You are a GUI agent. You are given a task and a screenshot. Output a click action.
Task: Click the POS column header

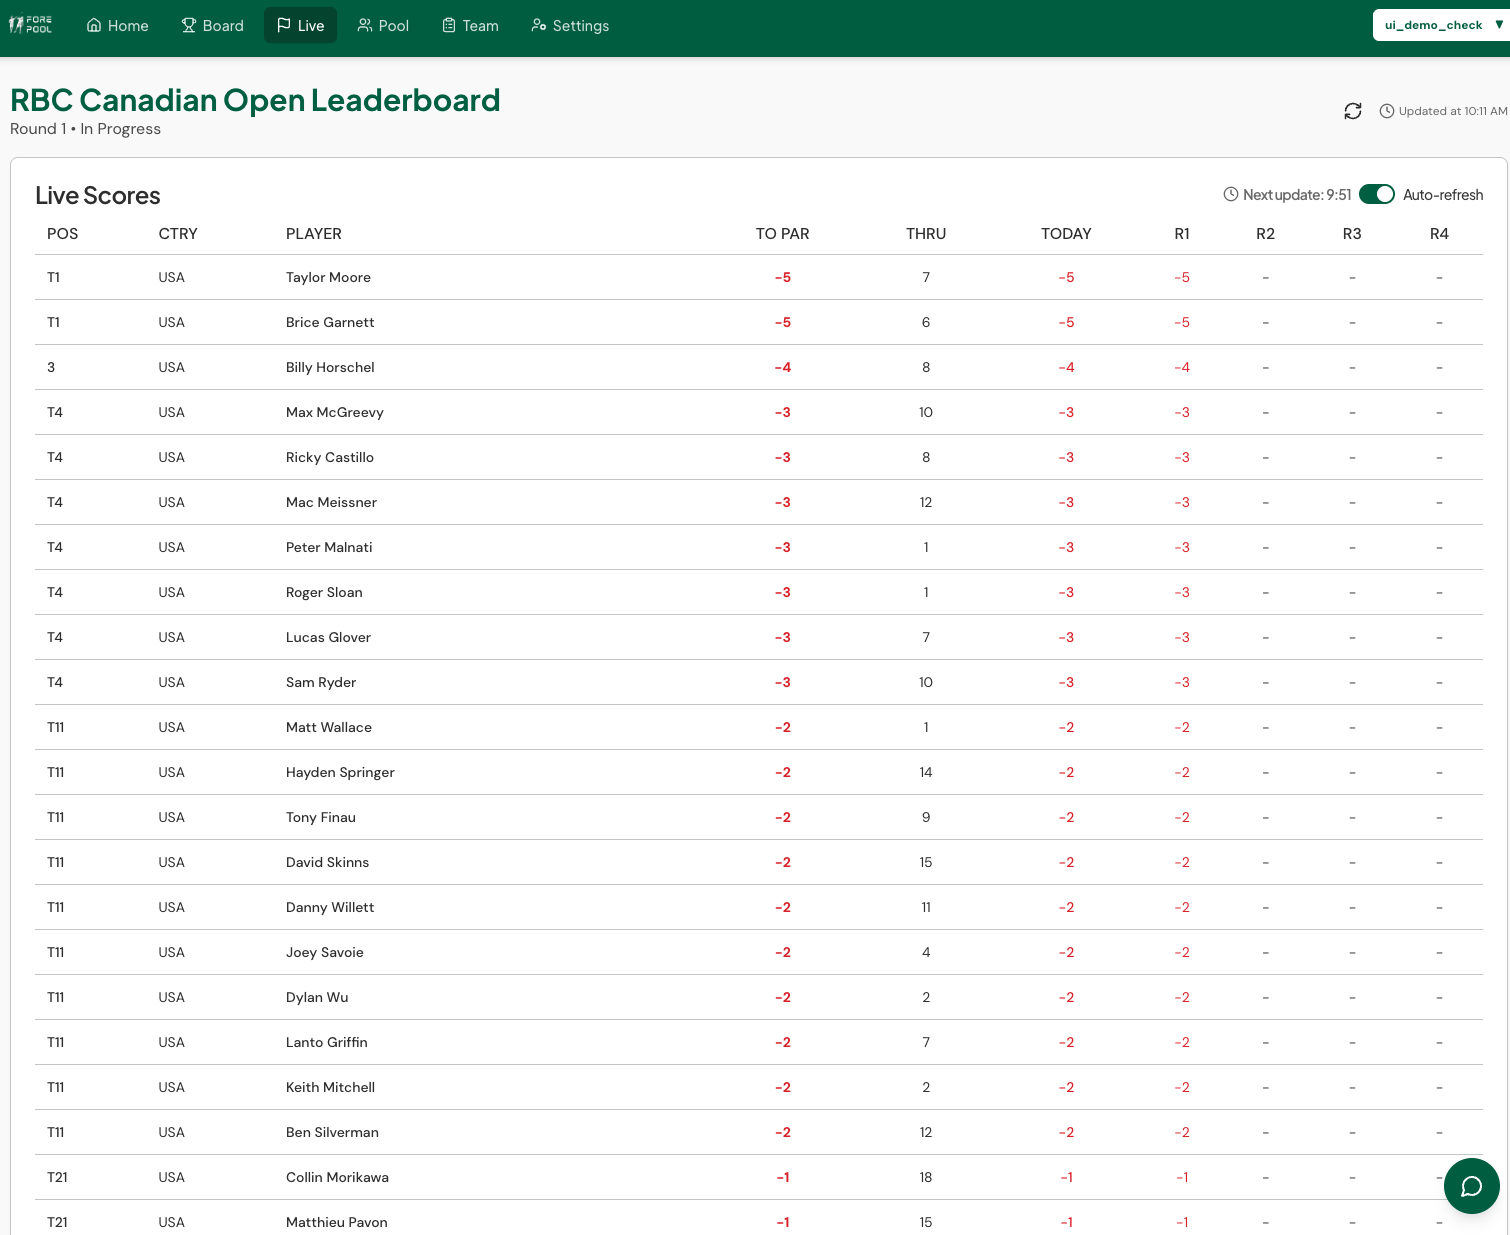click(62, 234)
